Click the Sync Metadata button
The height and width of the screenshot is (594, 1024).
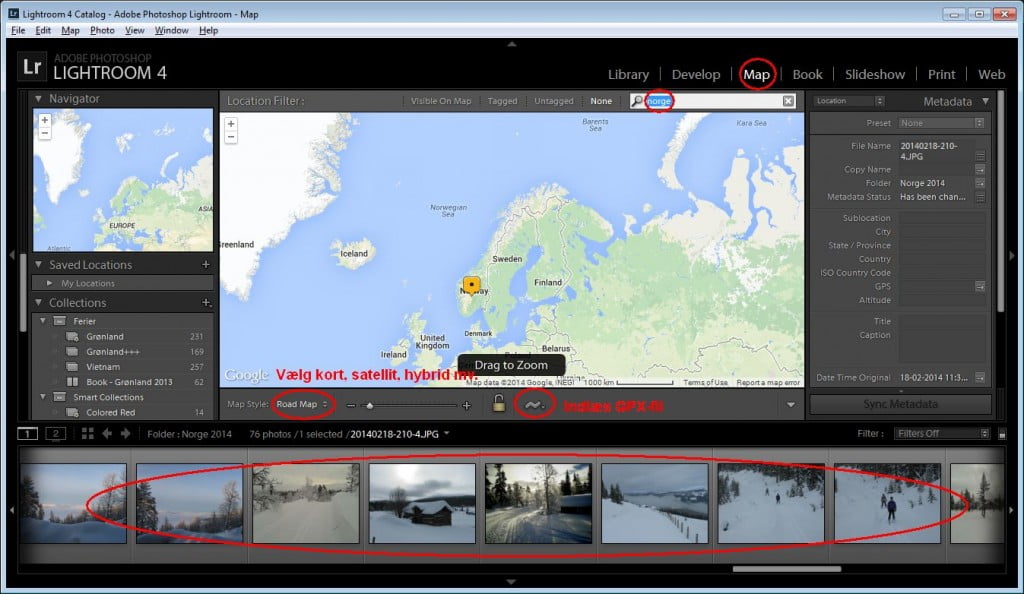click(x=901, y=404)
